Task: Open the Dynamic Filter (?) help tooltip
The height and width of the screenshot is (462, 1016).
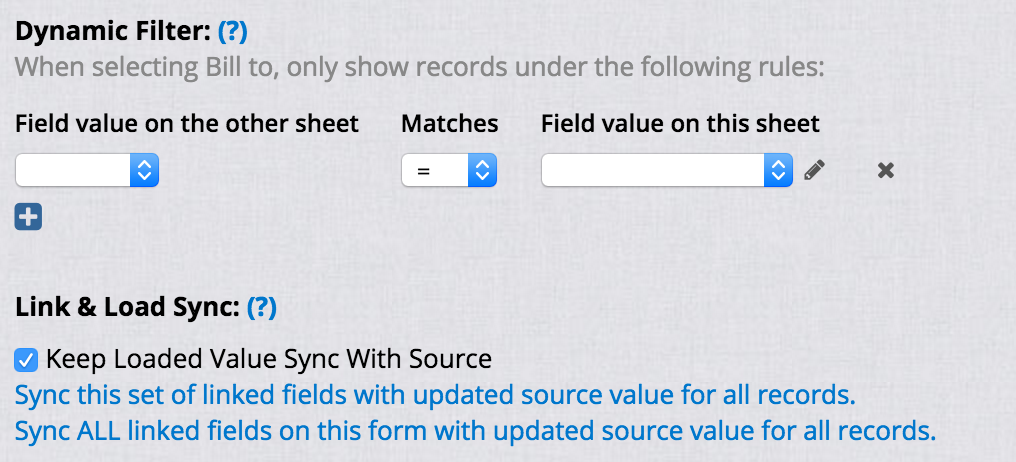Action: (x=233, y=31)
